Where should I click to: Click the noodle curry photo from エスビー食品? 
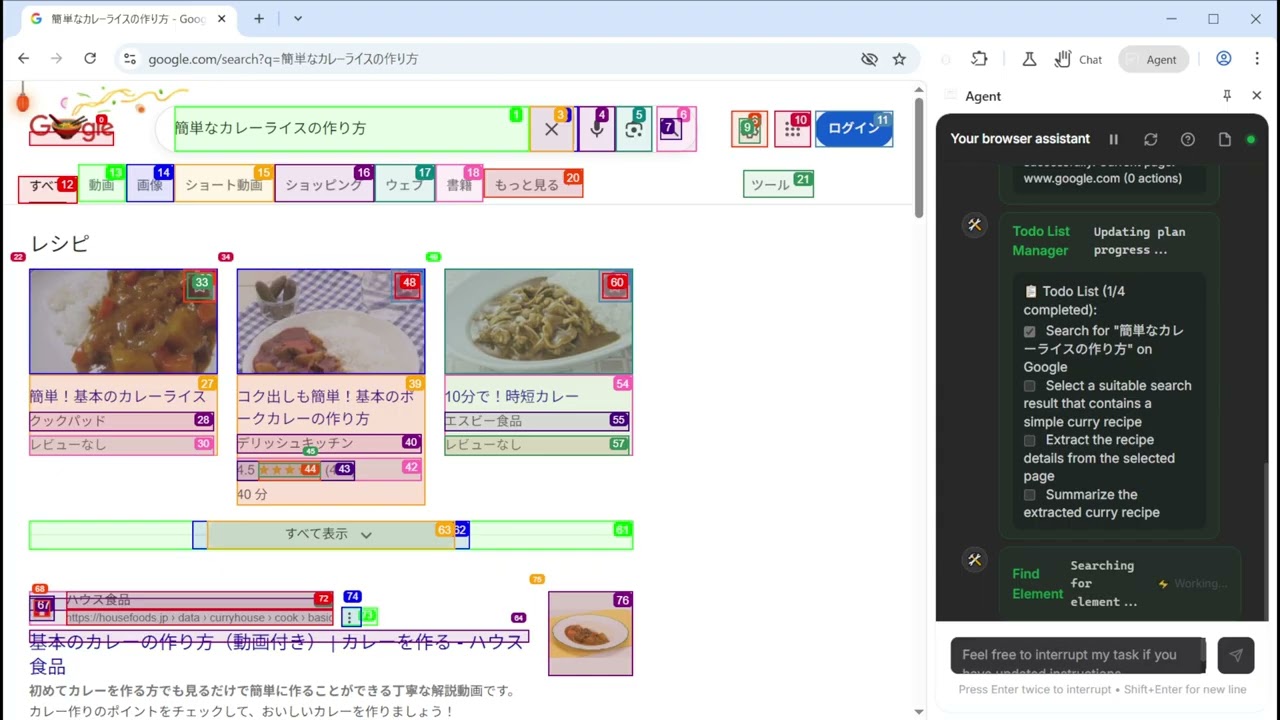539,321
